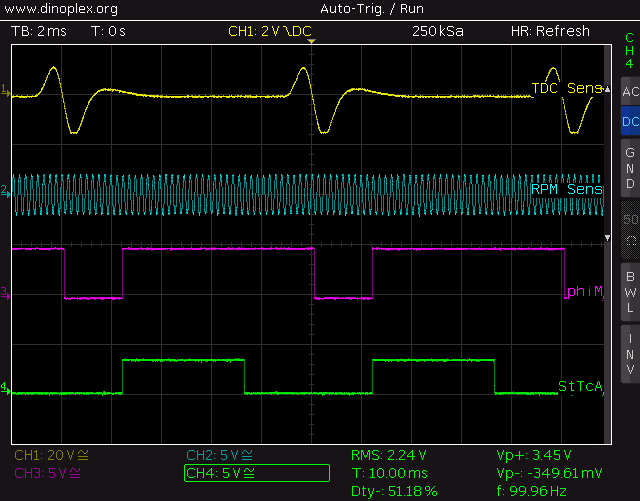640x501 pixels.
Task: Toggle INV signal inversion
Action: (629, 354)
